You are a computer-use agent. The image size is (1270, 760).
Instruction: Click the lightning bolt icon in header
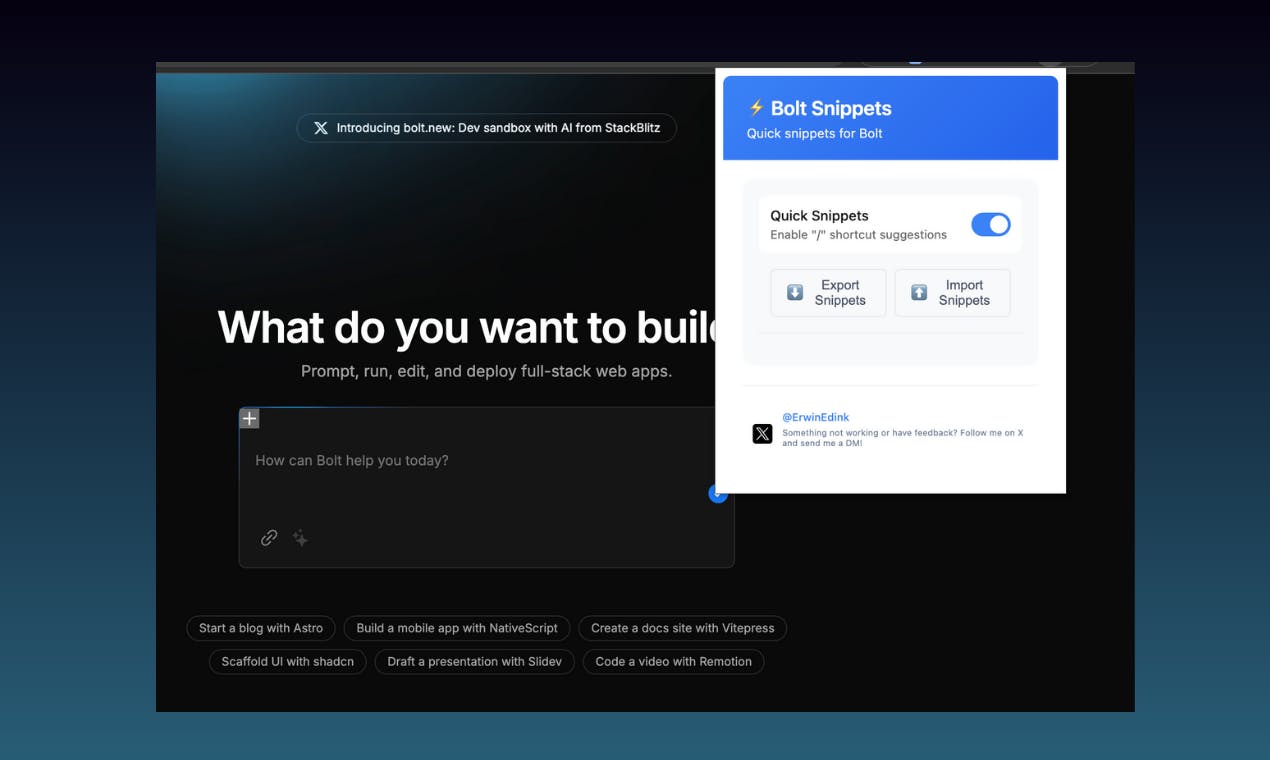(756, 108)
